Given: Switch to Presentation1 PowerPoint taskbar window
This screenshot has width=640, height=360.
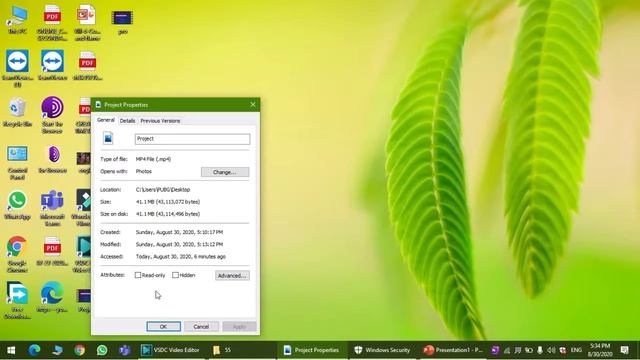Looking at the screenshot, I should pyautogui.click(x=452, y=350).
